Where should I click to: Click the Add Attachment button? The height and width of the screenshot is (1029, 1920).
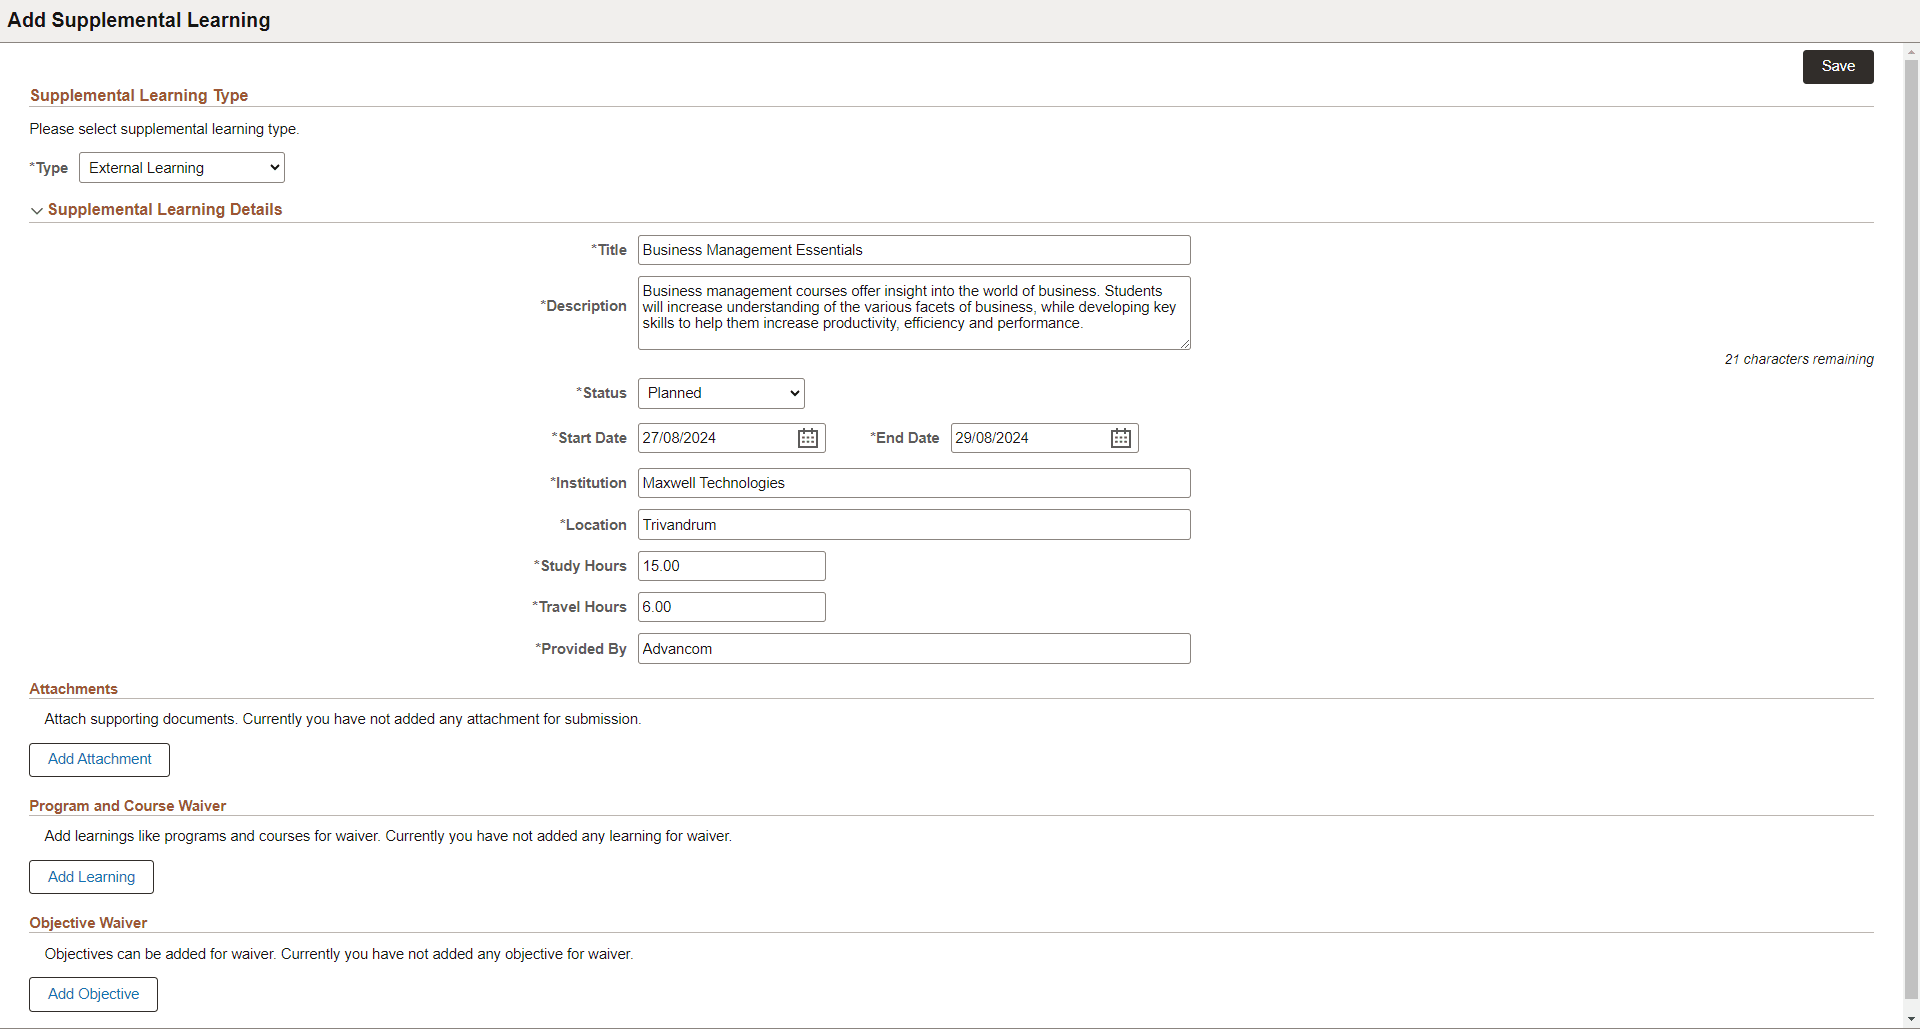click(100, 760)
